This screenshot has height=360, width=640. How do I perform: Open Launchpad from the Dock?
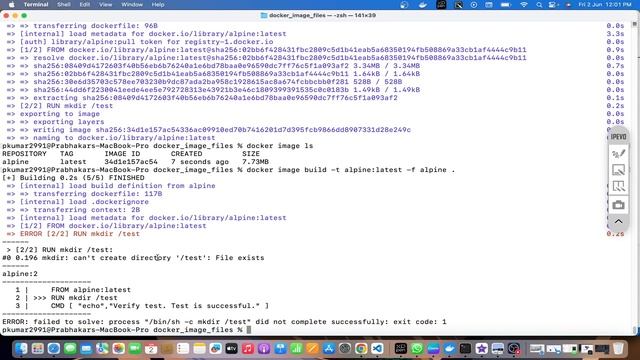click(x=38, y=349)
